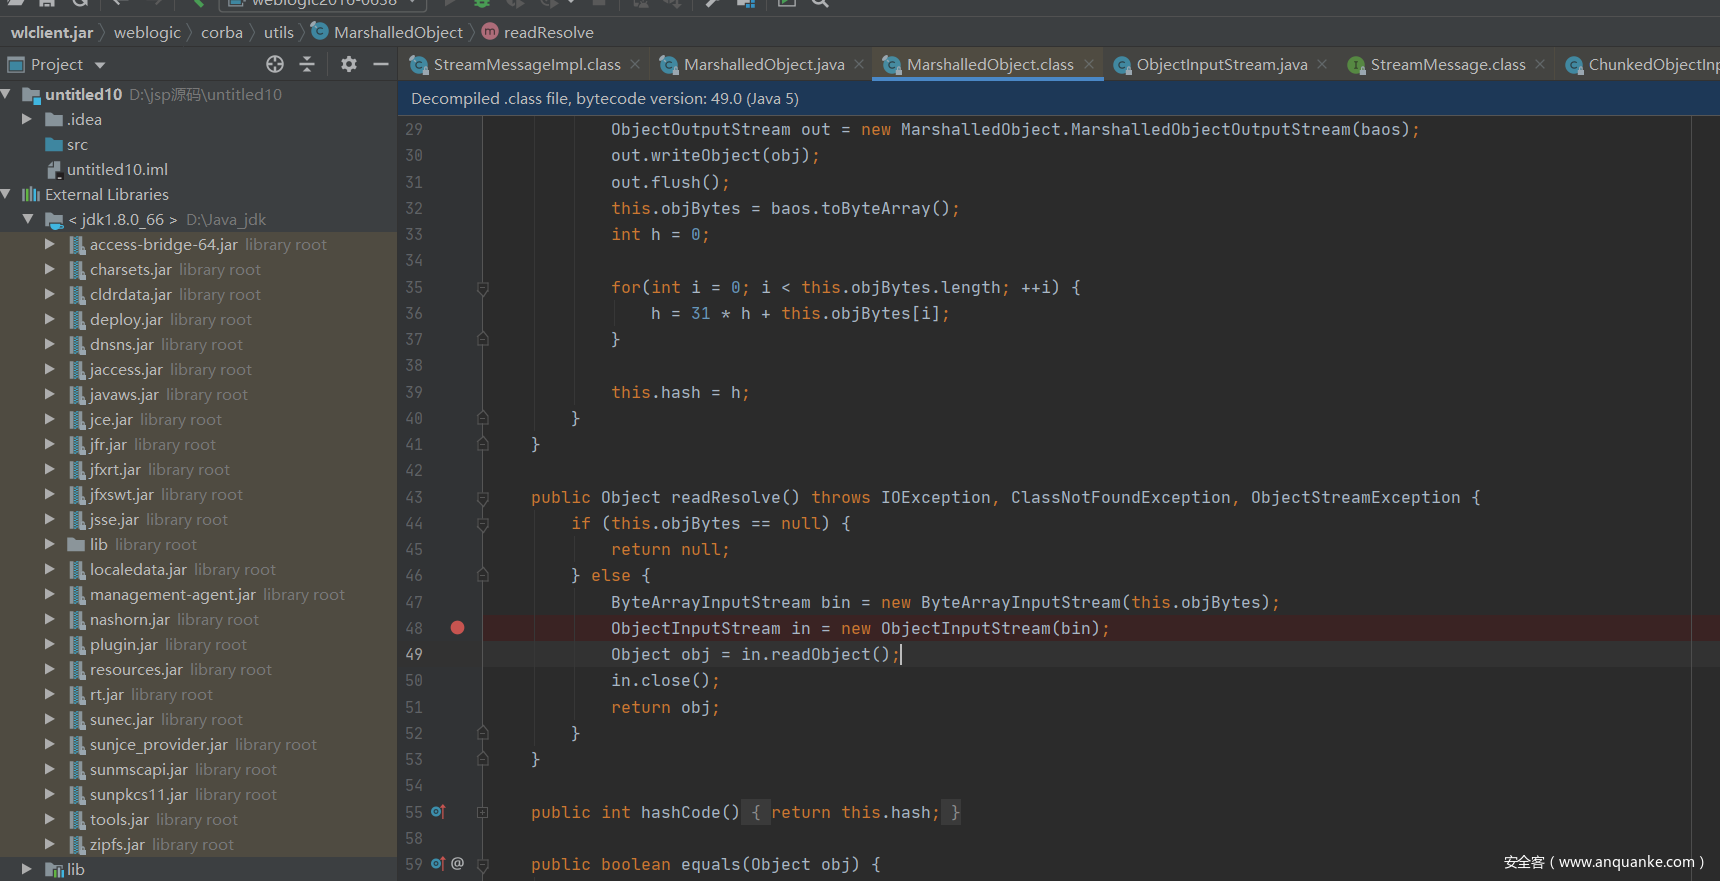Viewport: 1720px width, 881px height.
Task: Unfold the collapsed hashCode method body
Action: pos(483,812)
